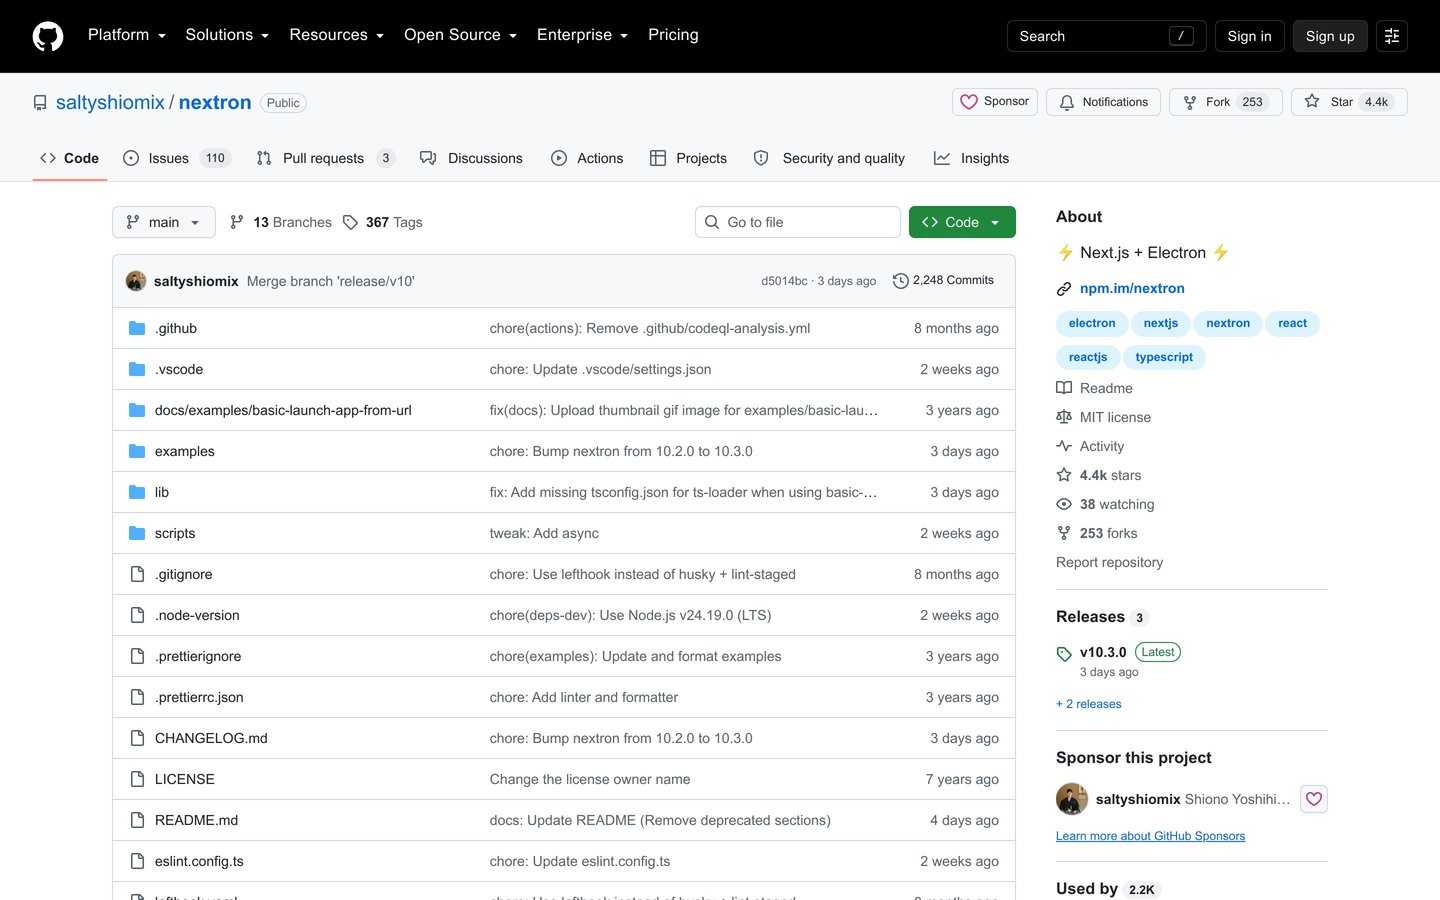Viewport: 1440px width, 900px height.
Task: Click the LICENSE file icon
Action: [x=137, y=779]
